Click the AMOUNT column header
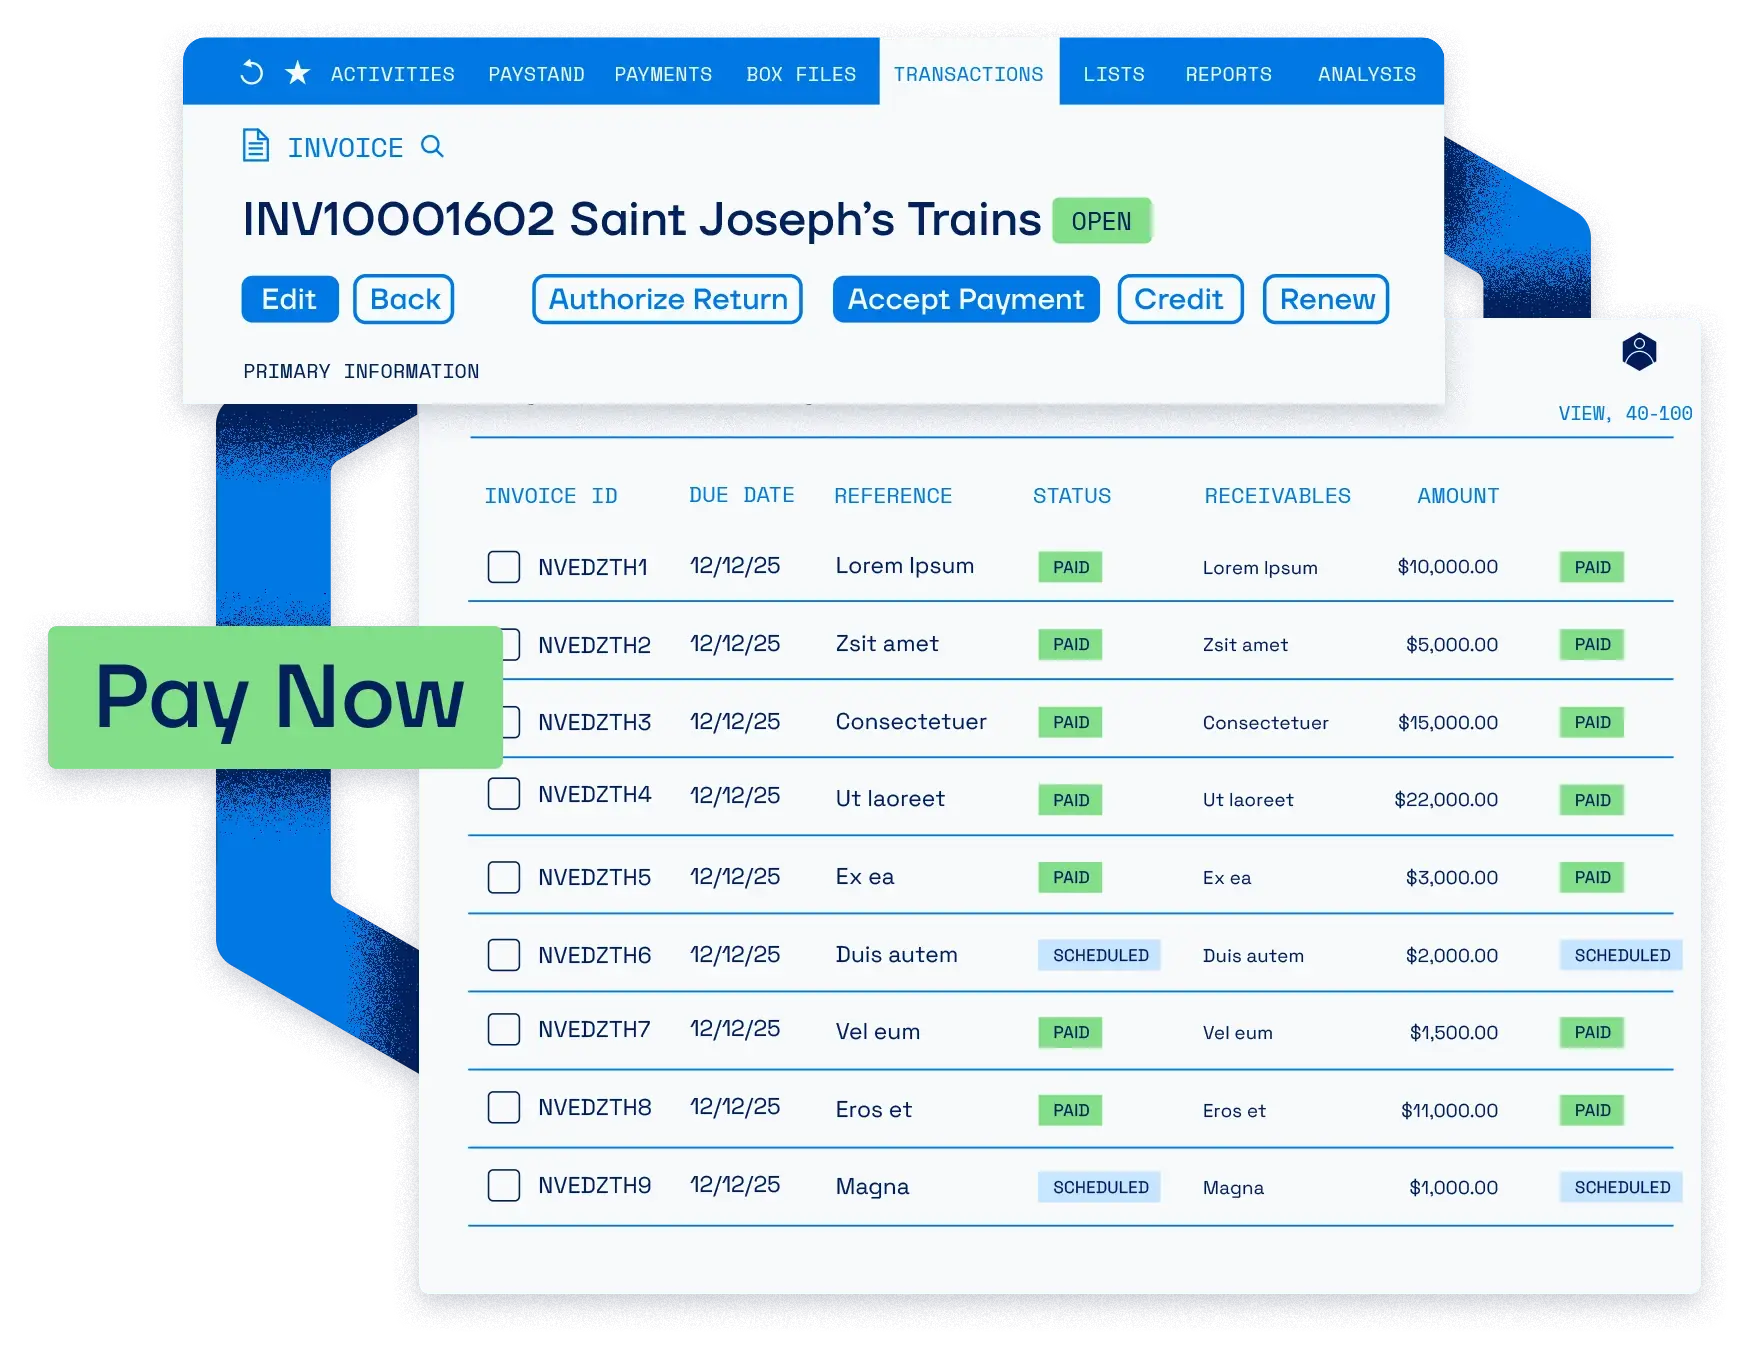 1458,495
